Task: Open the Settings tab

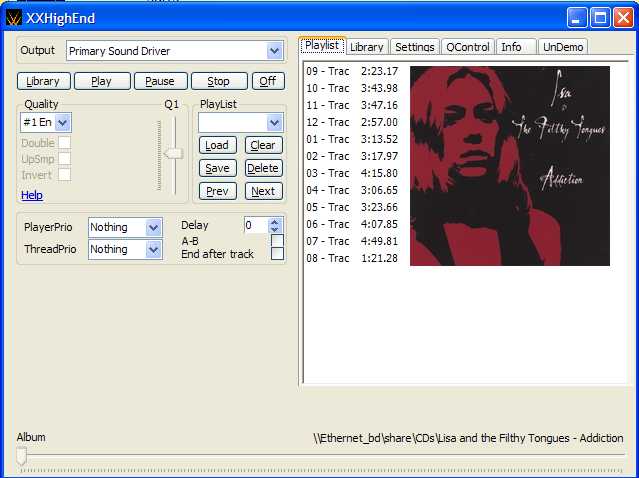Action: pos(414,47)
